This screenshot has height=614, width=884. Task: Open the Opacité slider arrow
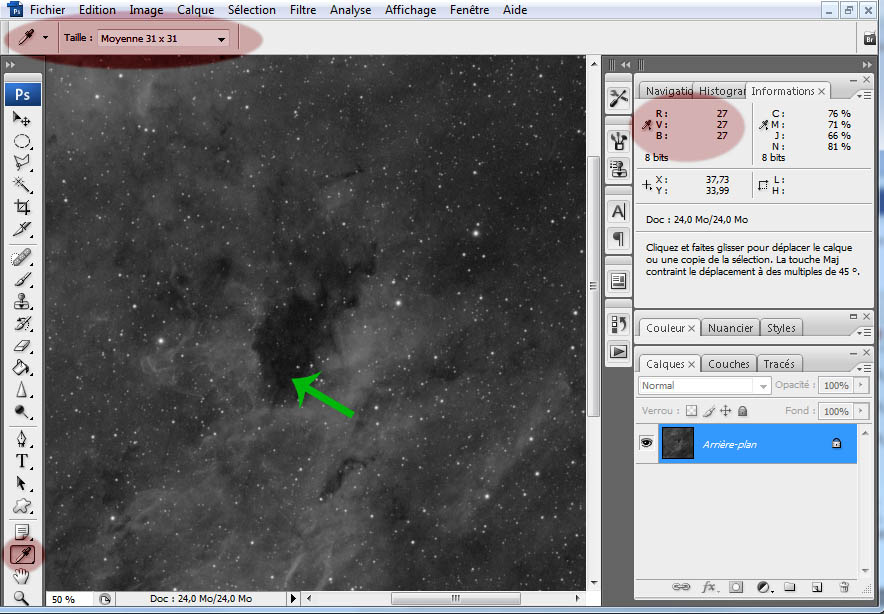coord(861,385)
